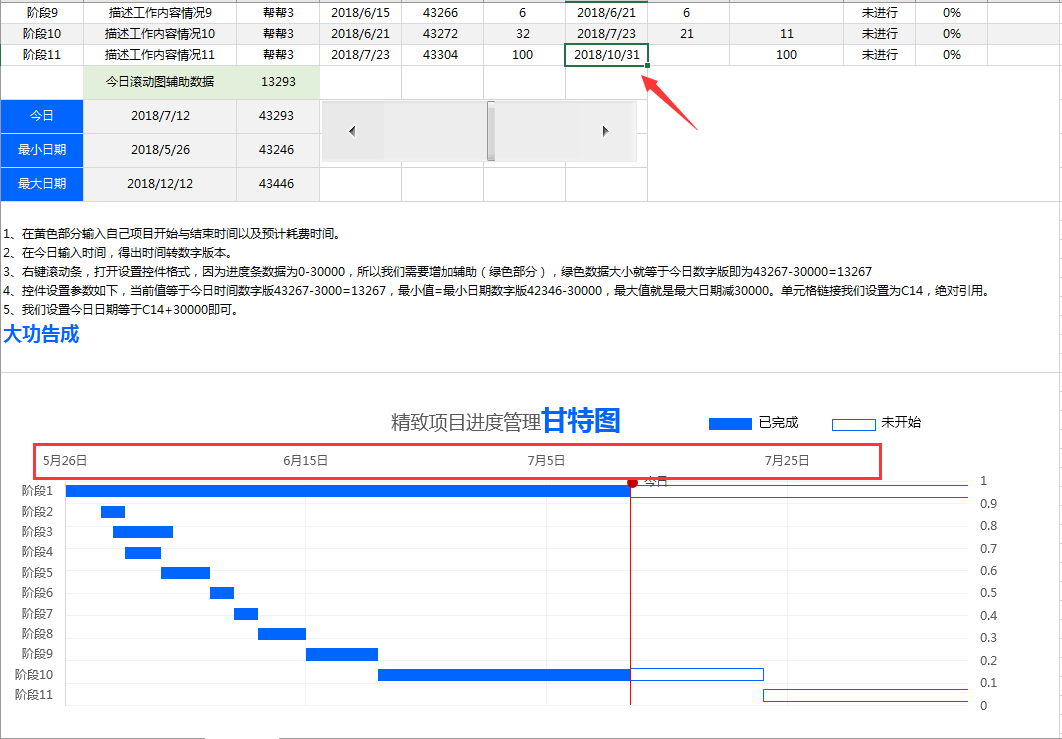Viewport: 1062px width, 739px height.
Task: Select cell with value 43293
Action: (276, 117)
